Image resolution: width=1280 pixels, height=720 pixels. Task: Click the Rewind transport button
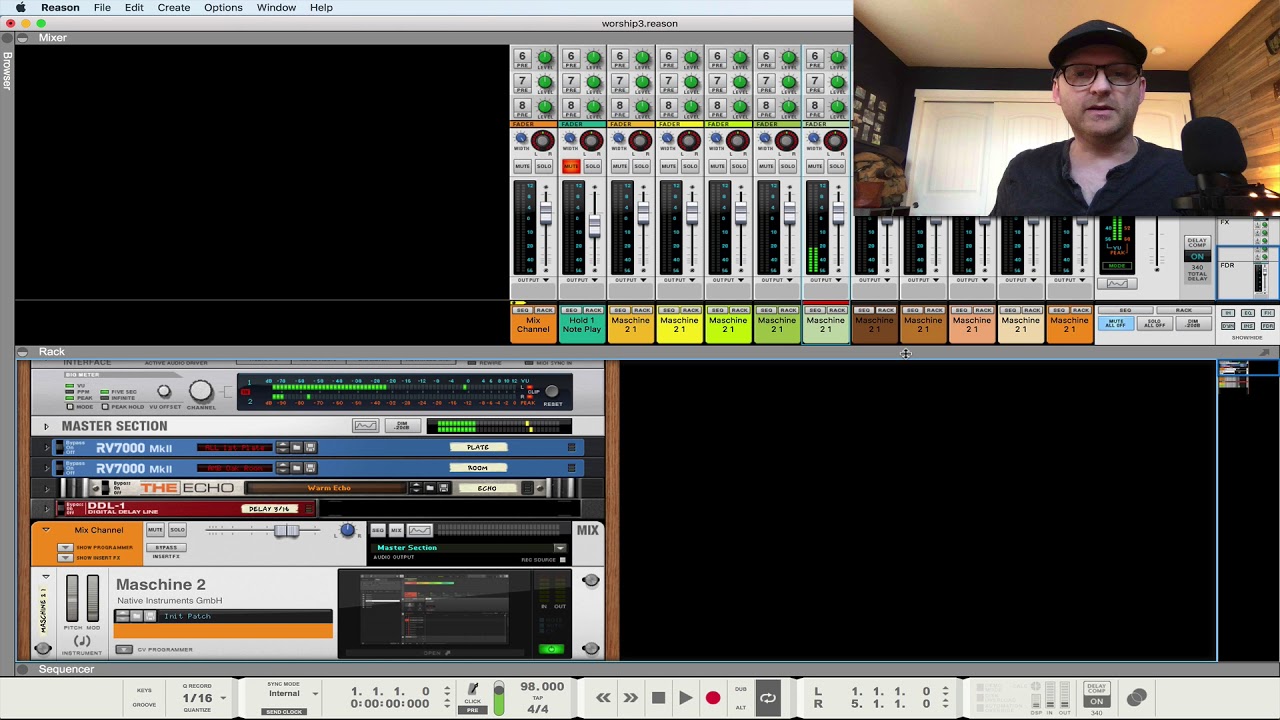[x=603, y=698]
